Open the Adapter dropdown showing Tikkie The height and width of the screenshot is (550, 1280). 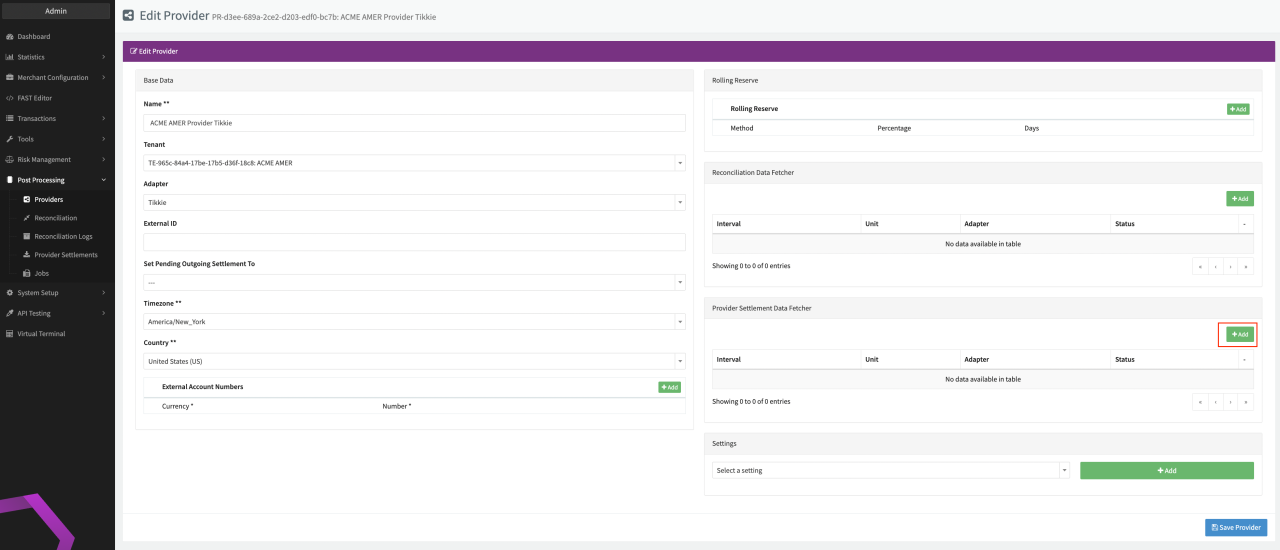pos(414,202)
